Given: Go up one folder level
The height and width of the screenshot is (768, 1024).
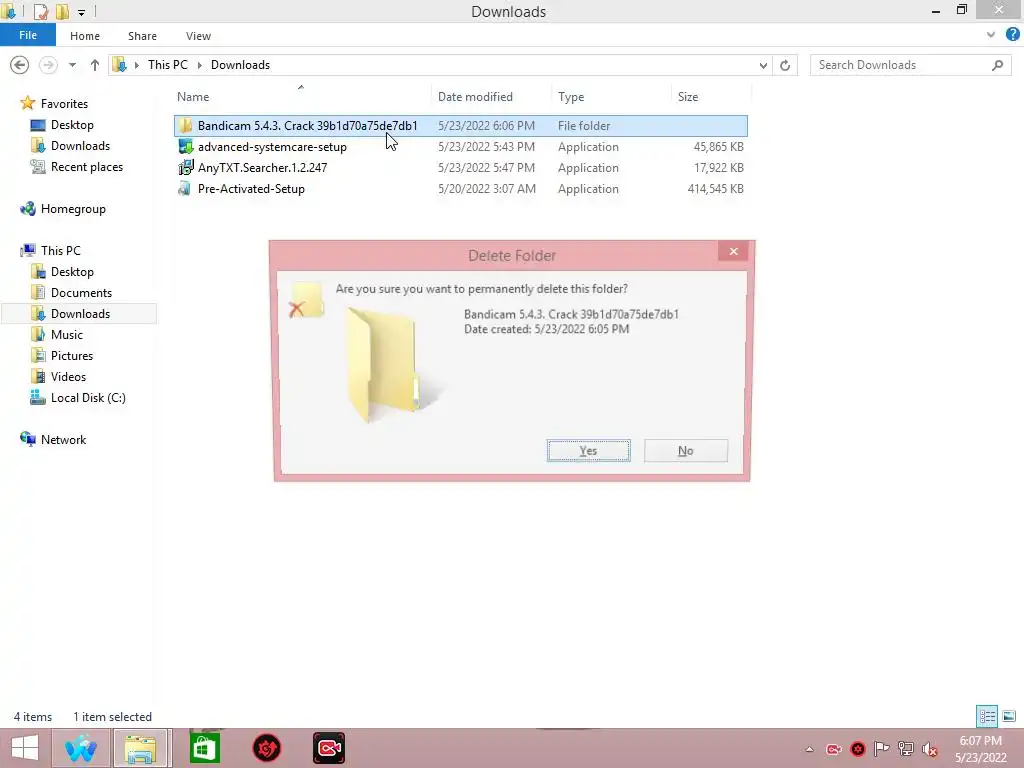Looking at the screenshot, I should tap(95, 65).
